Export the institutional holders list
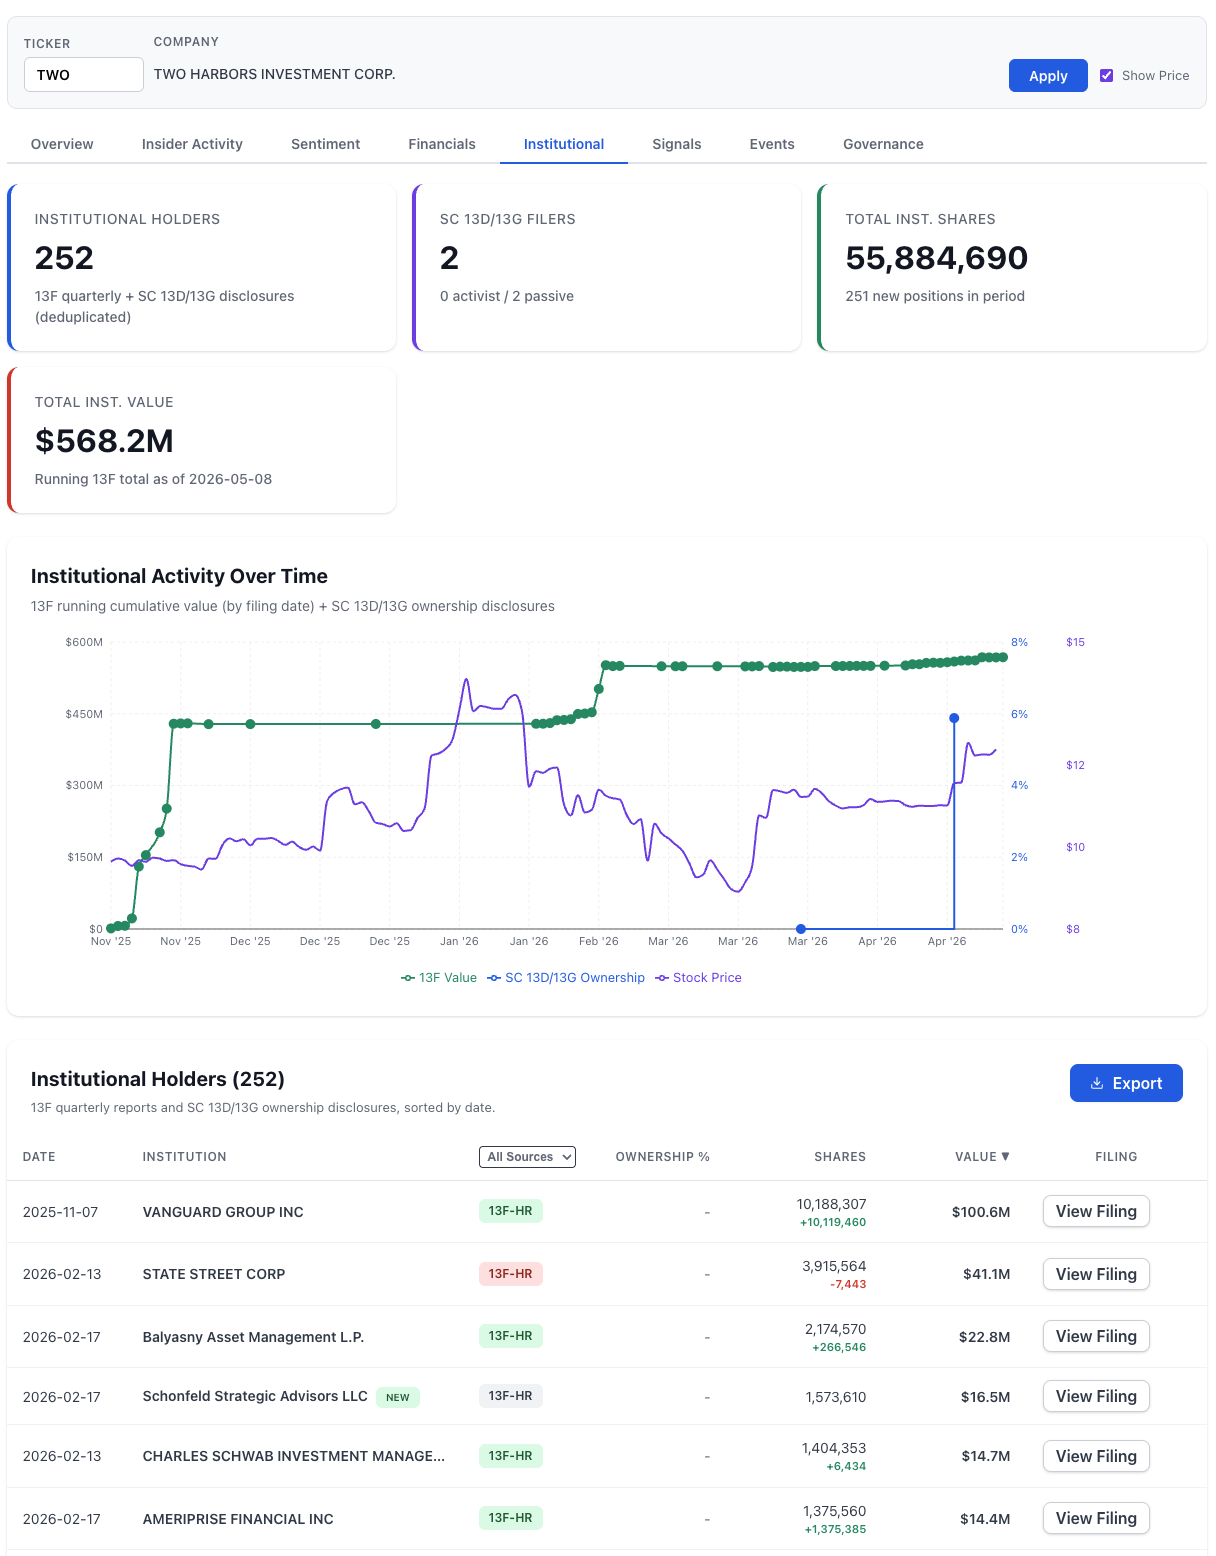The width and height of the screenshot is (1216, 1556). [x=1126, y=1083]
